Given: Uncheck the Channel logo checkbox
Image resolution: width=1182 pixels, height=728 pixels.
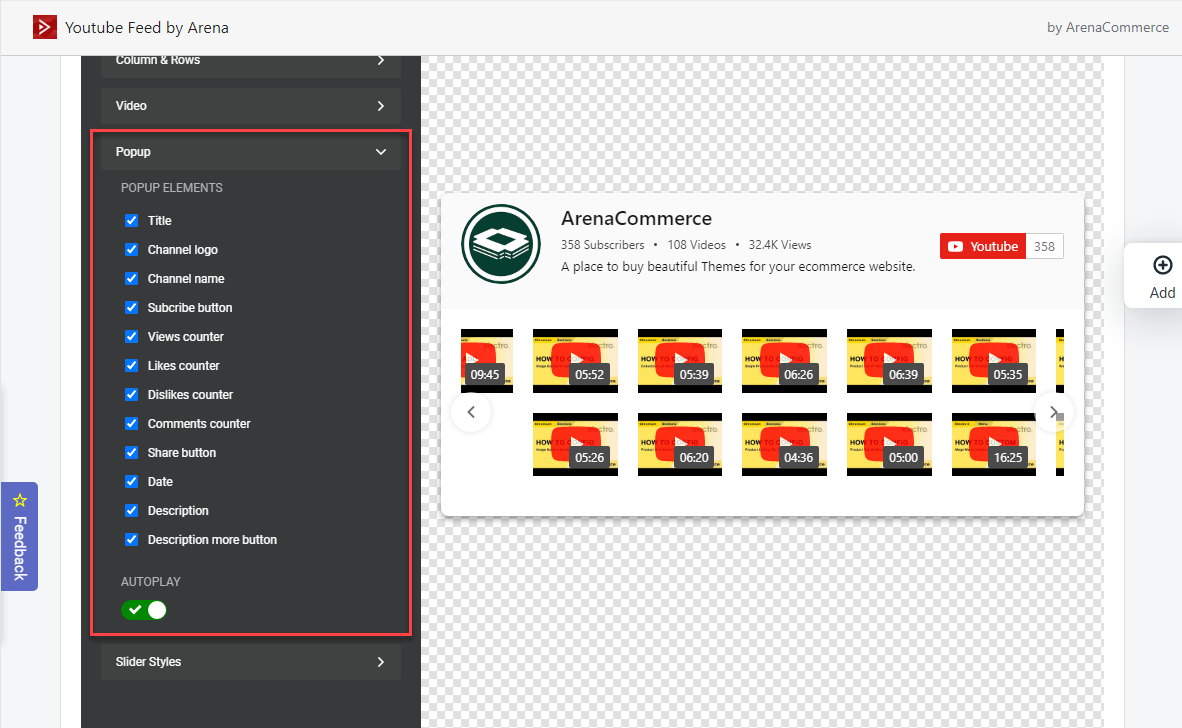Looking at the screenshot, I should [x=131, y=249].
